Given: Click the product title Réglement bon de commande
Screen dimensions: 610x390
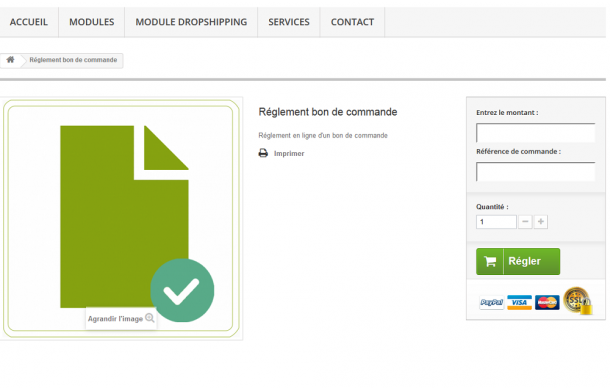Looking at the screenshot, I should [328, 112].
